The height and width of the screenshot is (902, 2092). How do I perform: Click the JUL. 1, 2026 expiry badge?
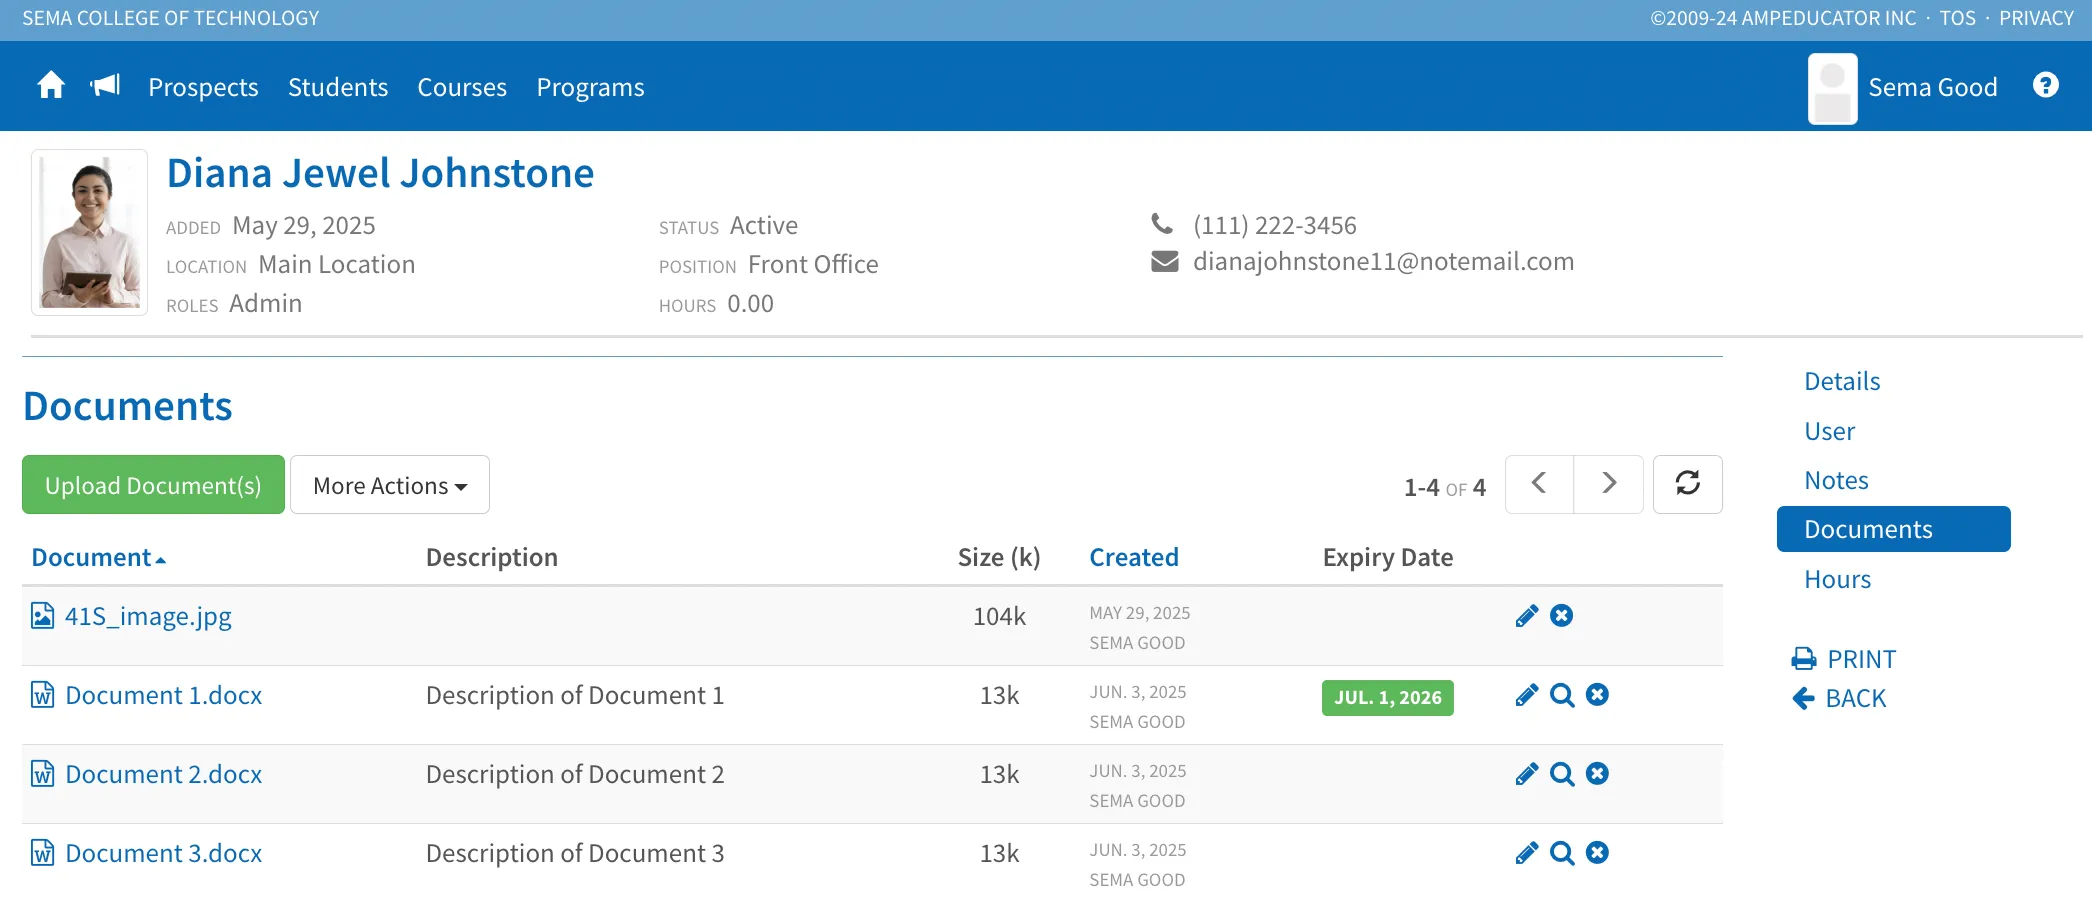tap(1388, 698)
